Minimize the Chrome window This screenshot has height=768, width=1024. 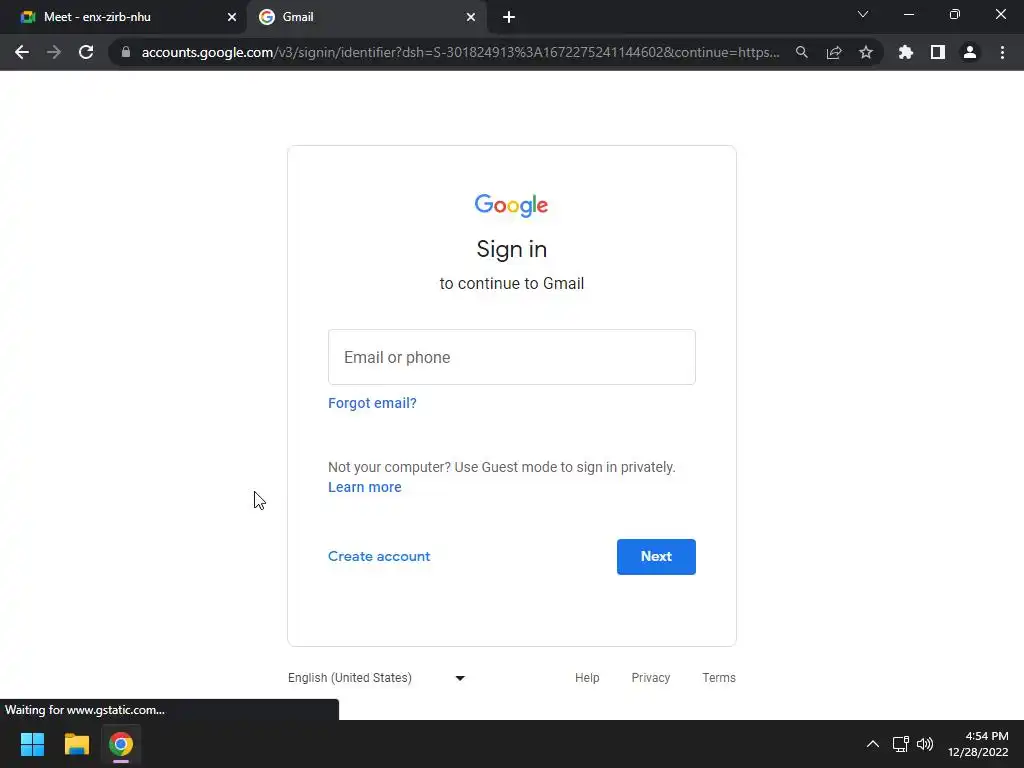908,14
